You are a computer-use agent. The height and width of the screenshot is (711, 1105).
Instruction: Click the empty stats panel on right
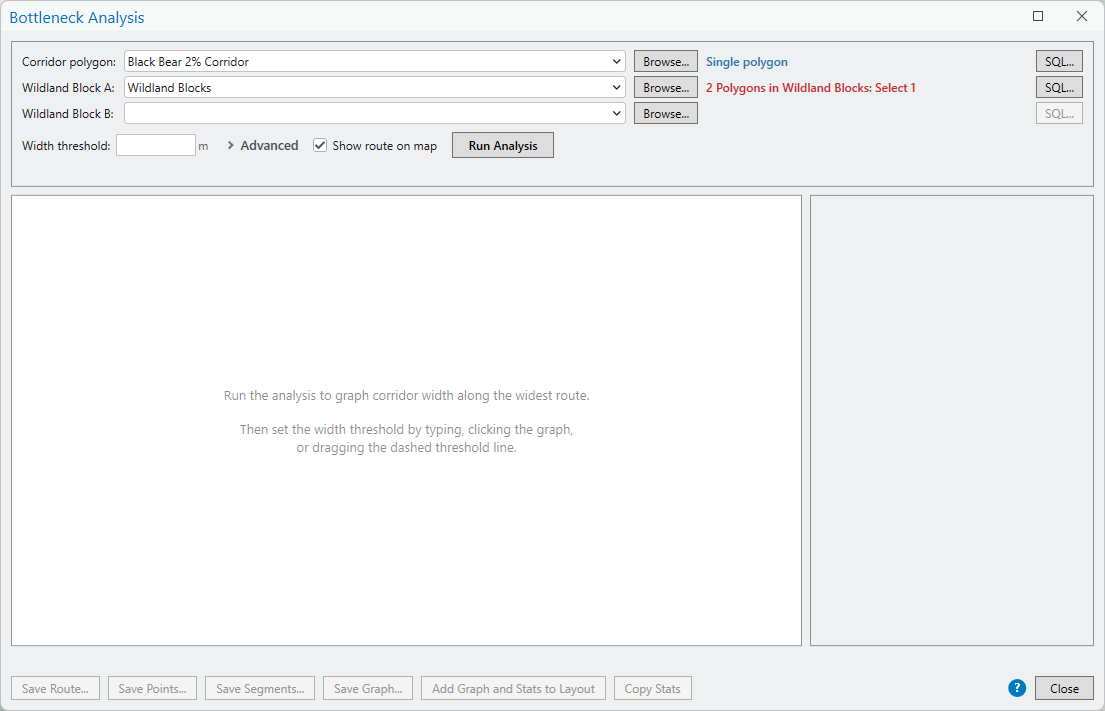click(951, 421)
